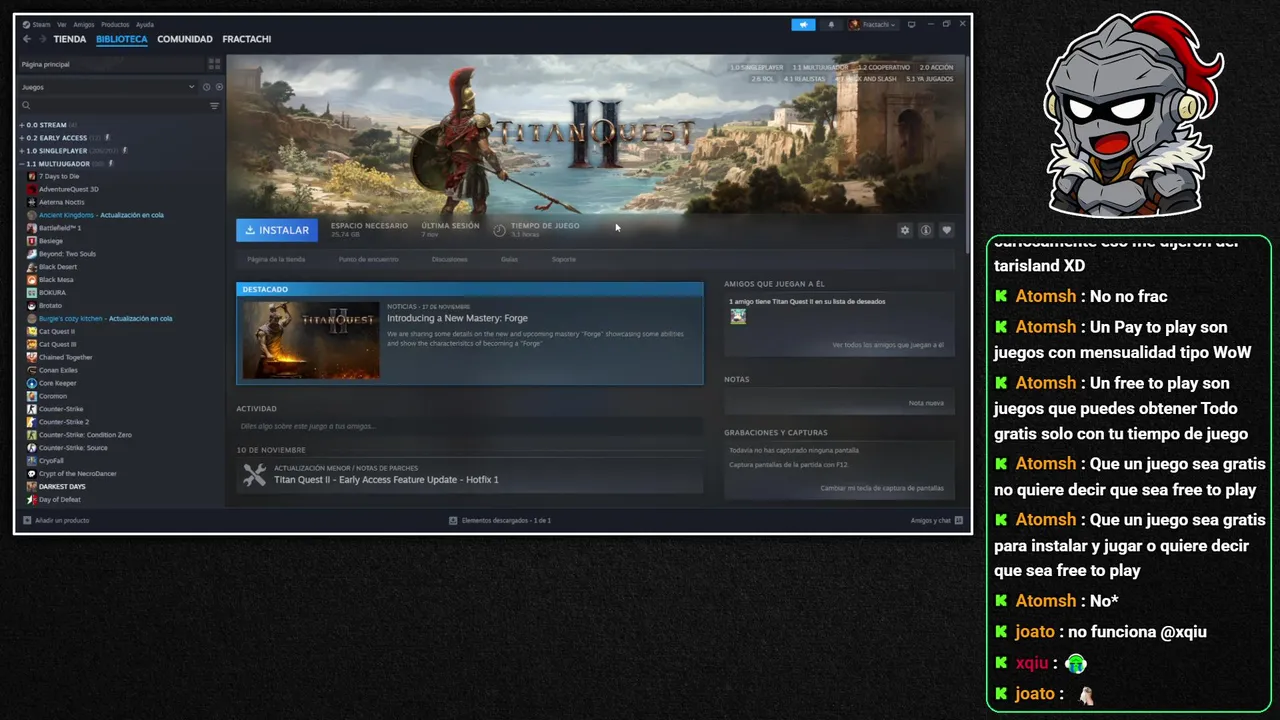1280x720 pixels.
Task: Open Amigos y chat panel
Action: pos(936,520)
